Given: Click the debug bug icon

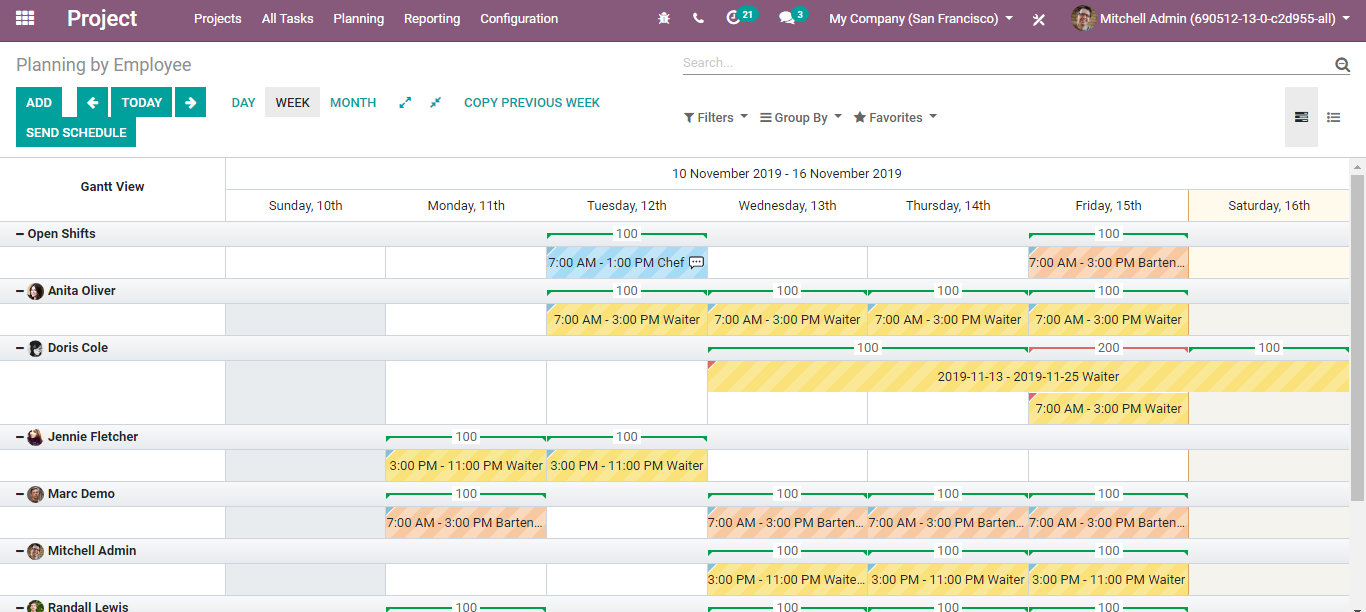Looking at the screenshot, I should (664, 18).
